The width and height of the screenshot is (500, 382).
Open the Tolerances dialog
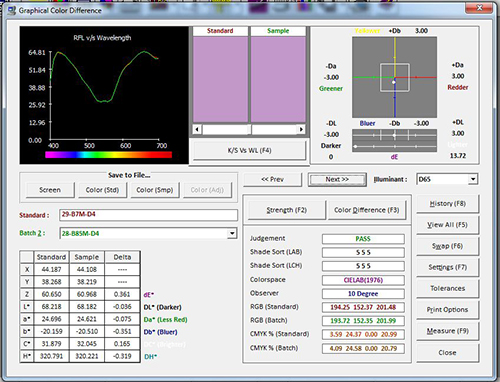(447, 288)
